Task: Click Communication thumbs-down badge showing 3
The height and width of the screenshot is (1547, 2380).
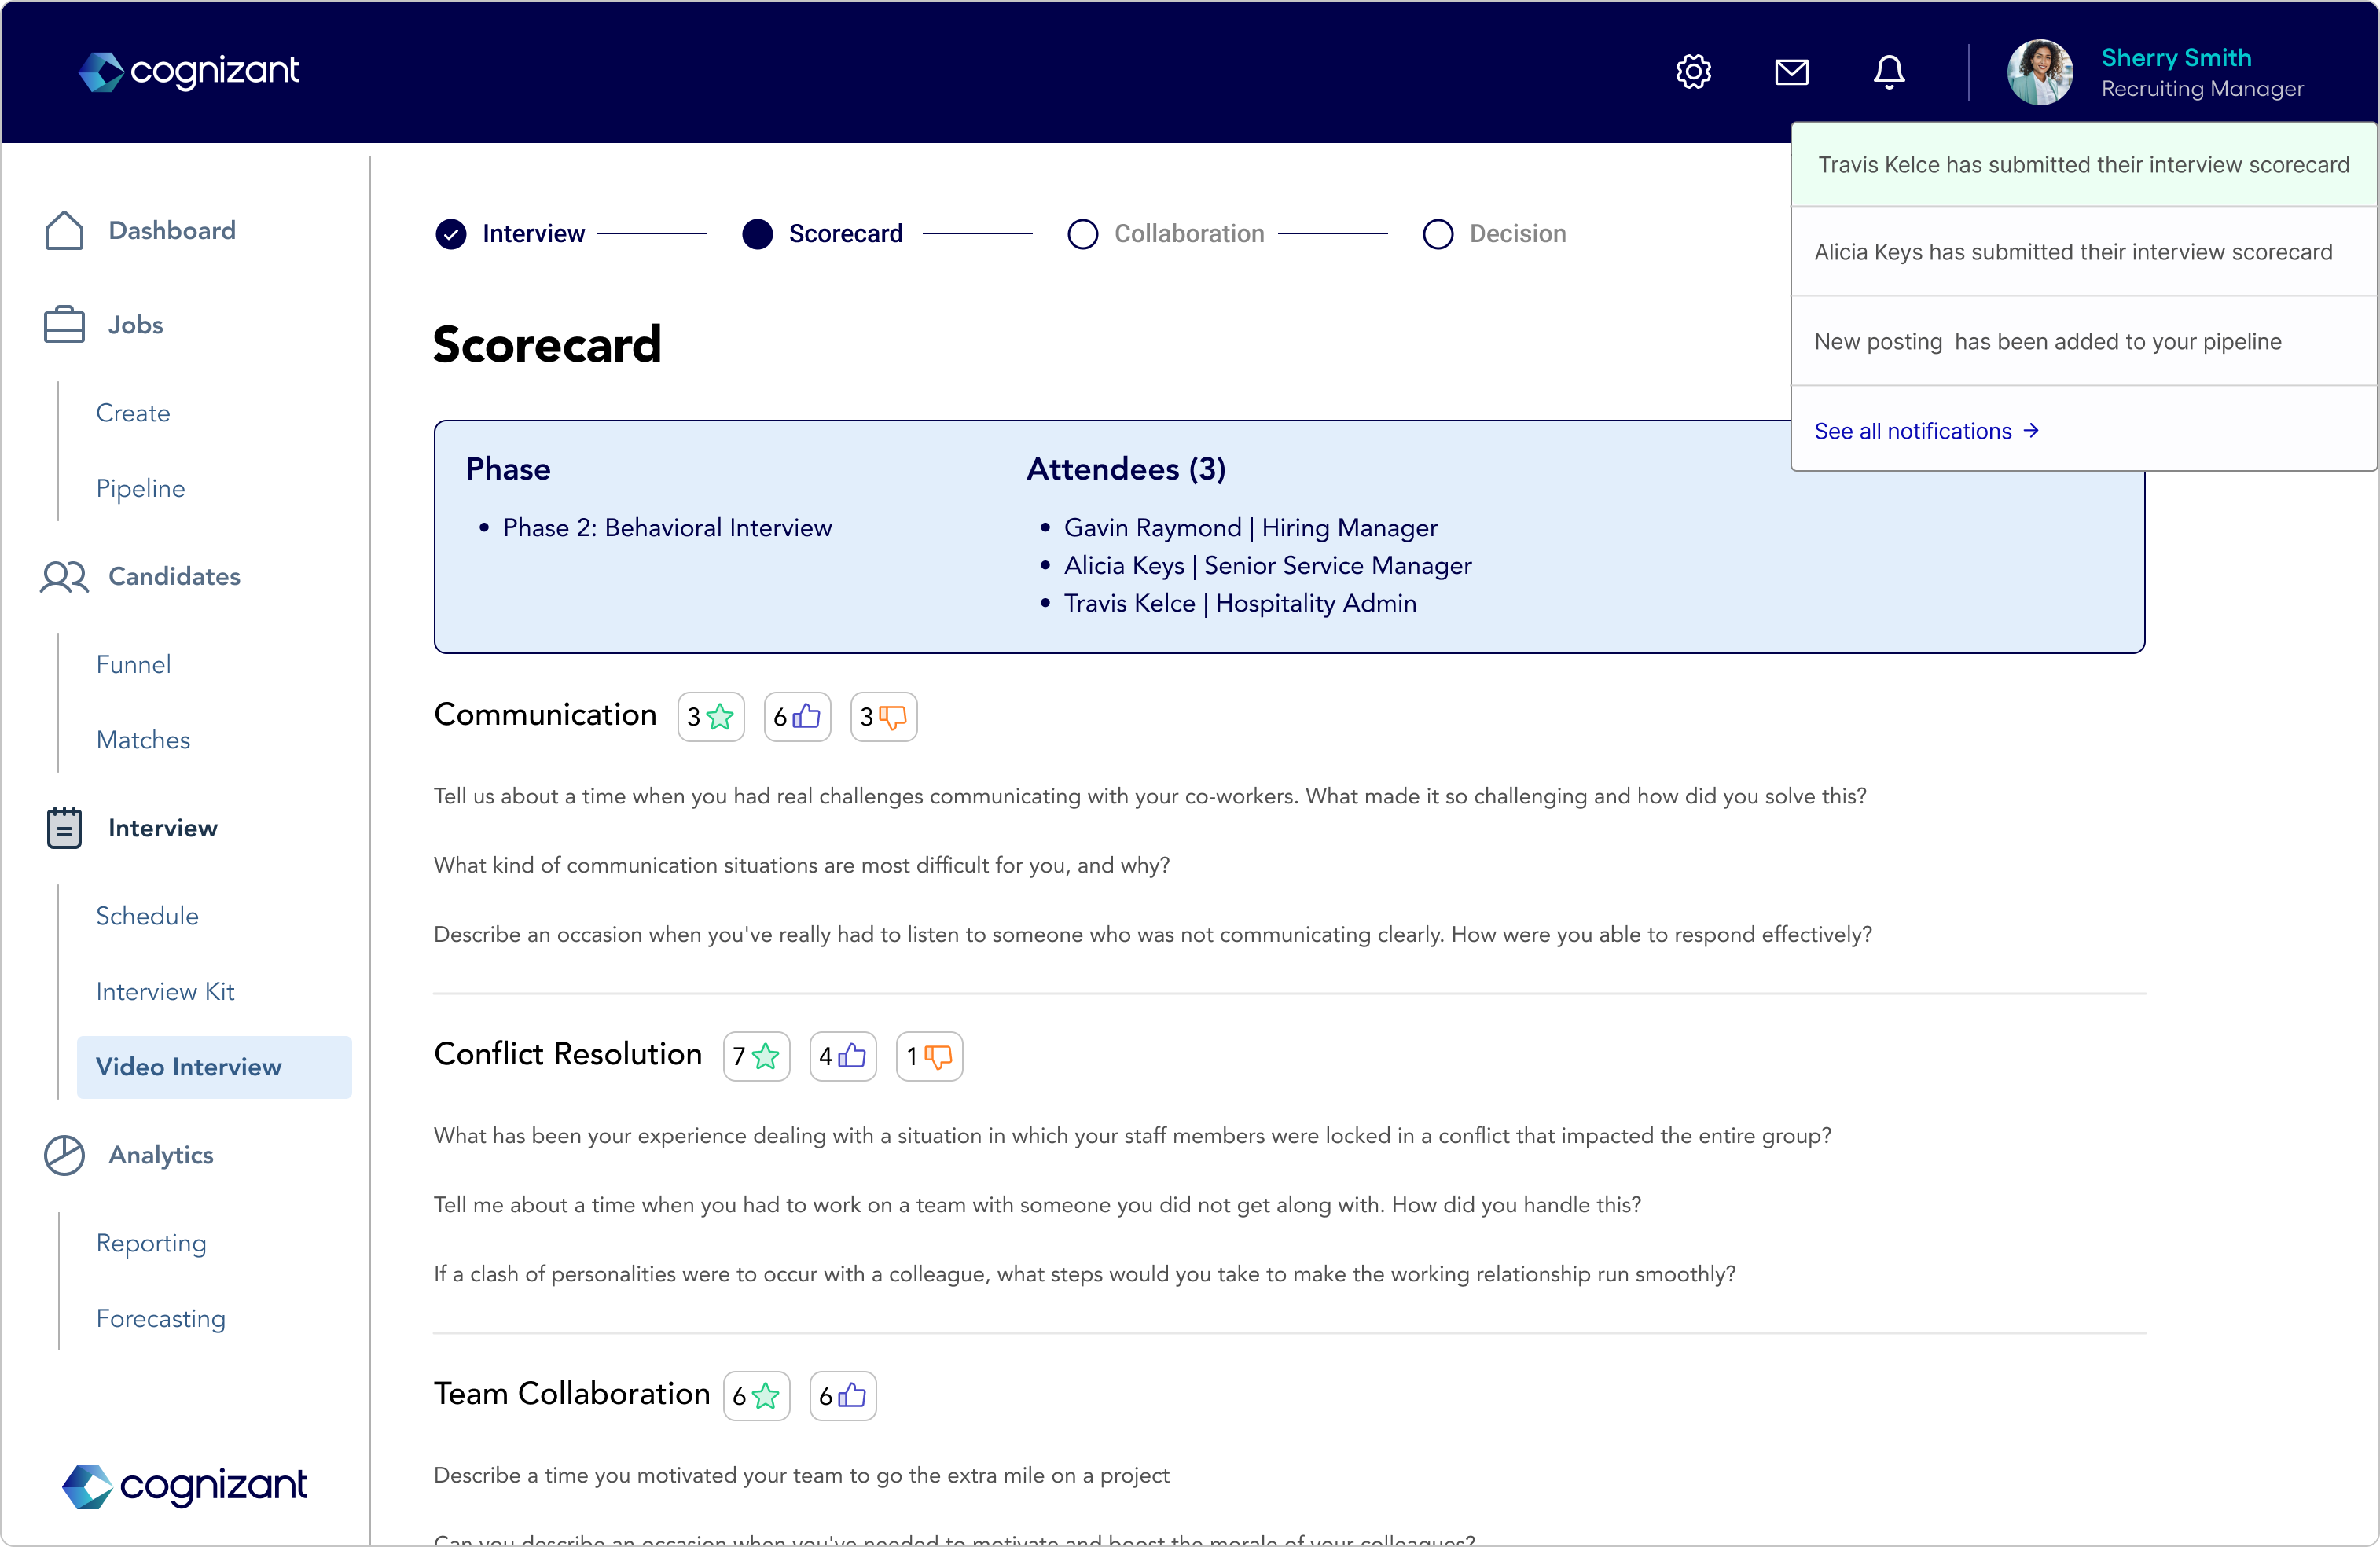Action: click(883, 716)
